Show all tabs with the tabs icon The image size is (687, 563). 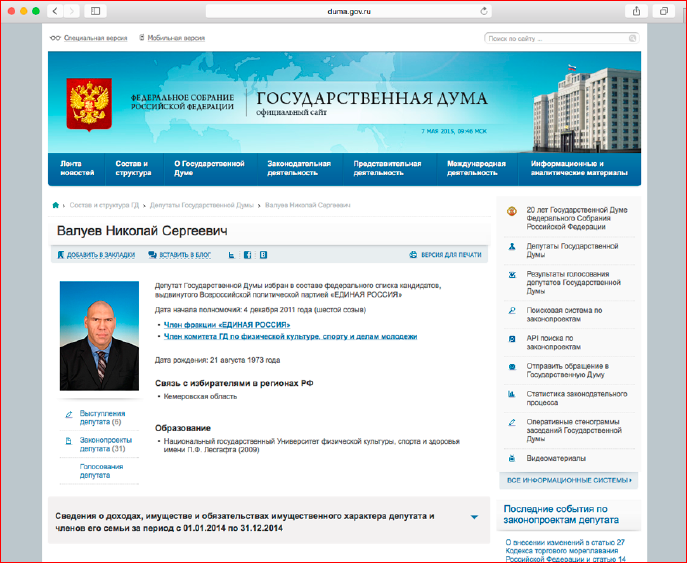pos(664,11)
